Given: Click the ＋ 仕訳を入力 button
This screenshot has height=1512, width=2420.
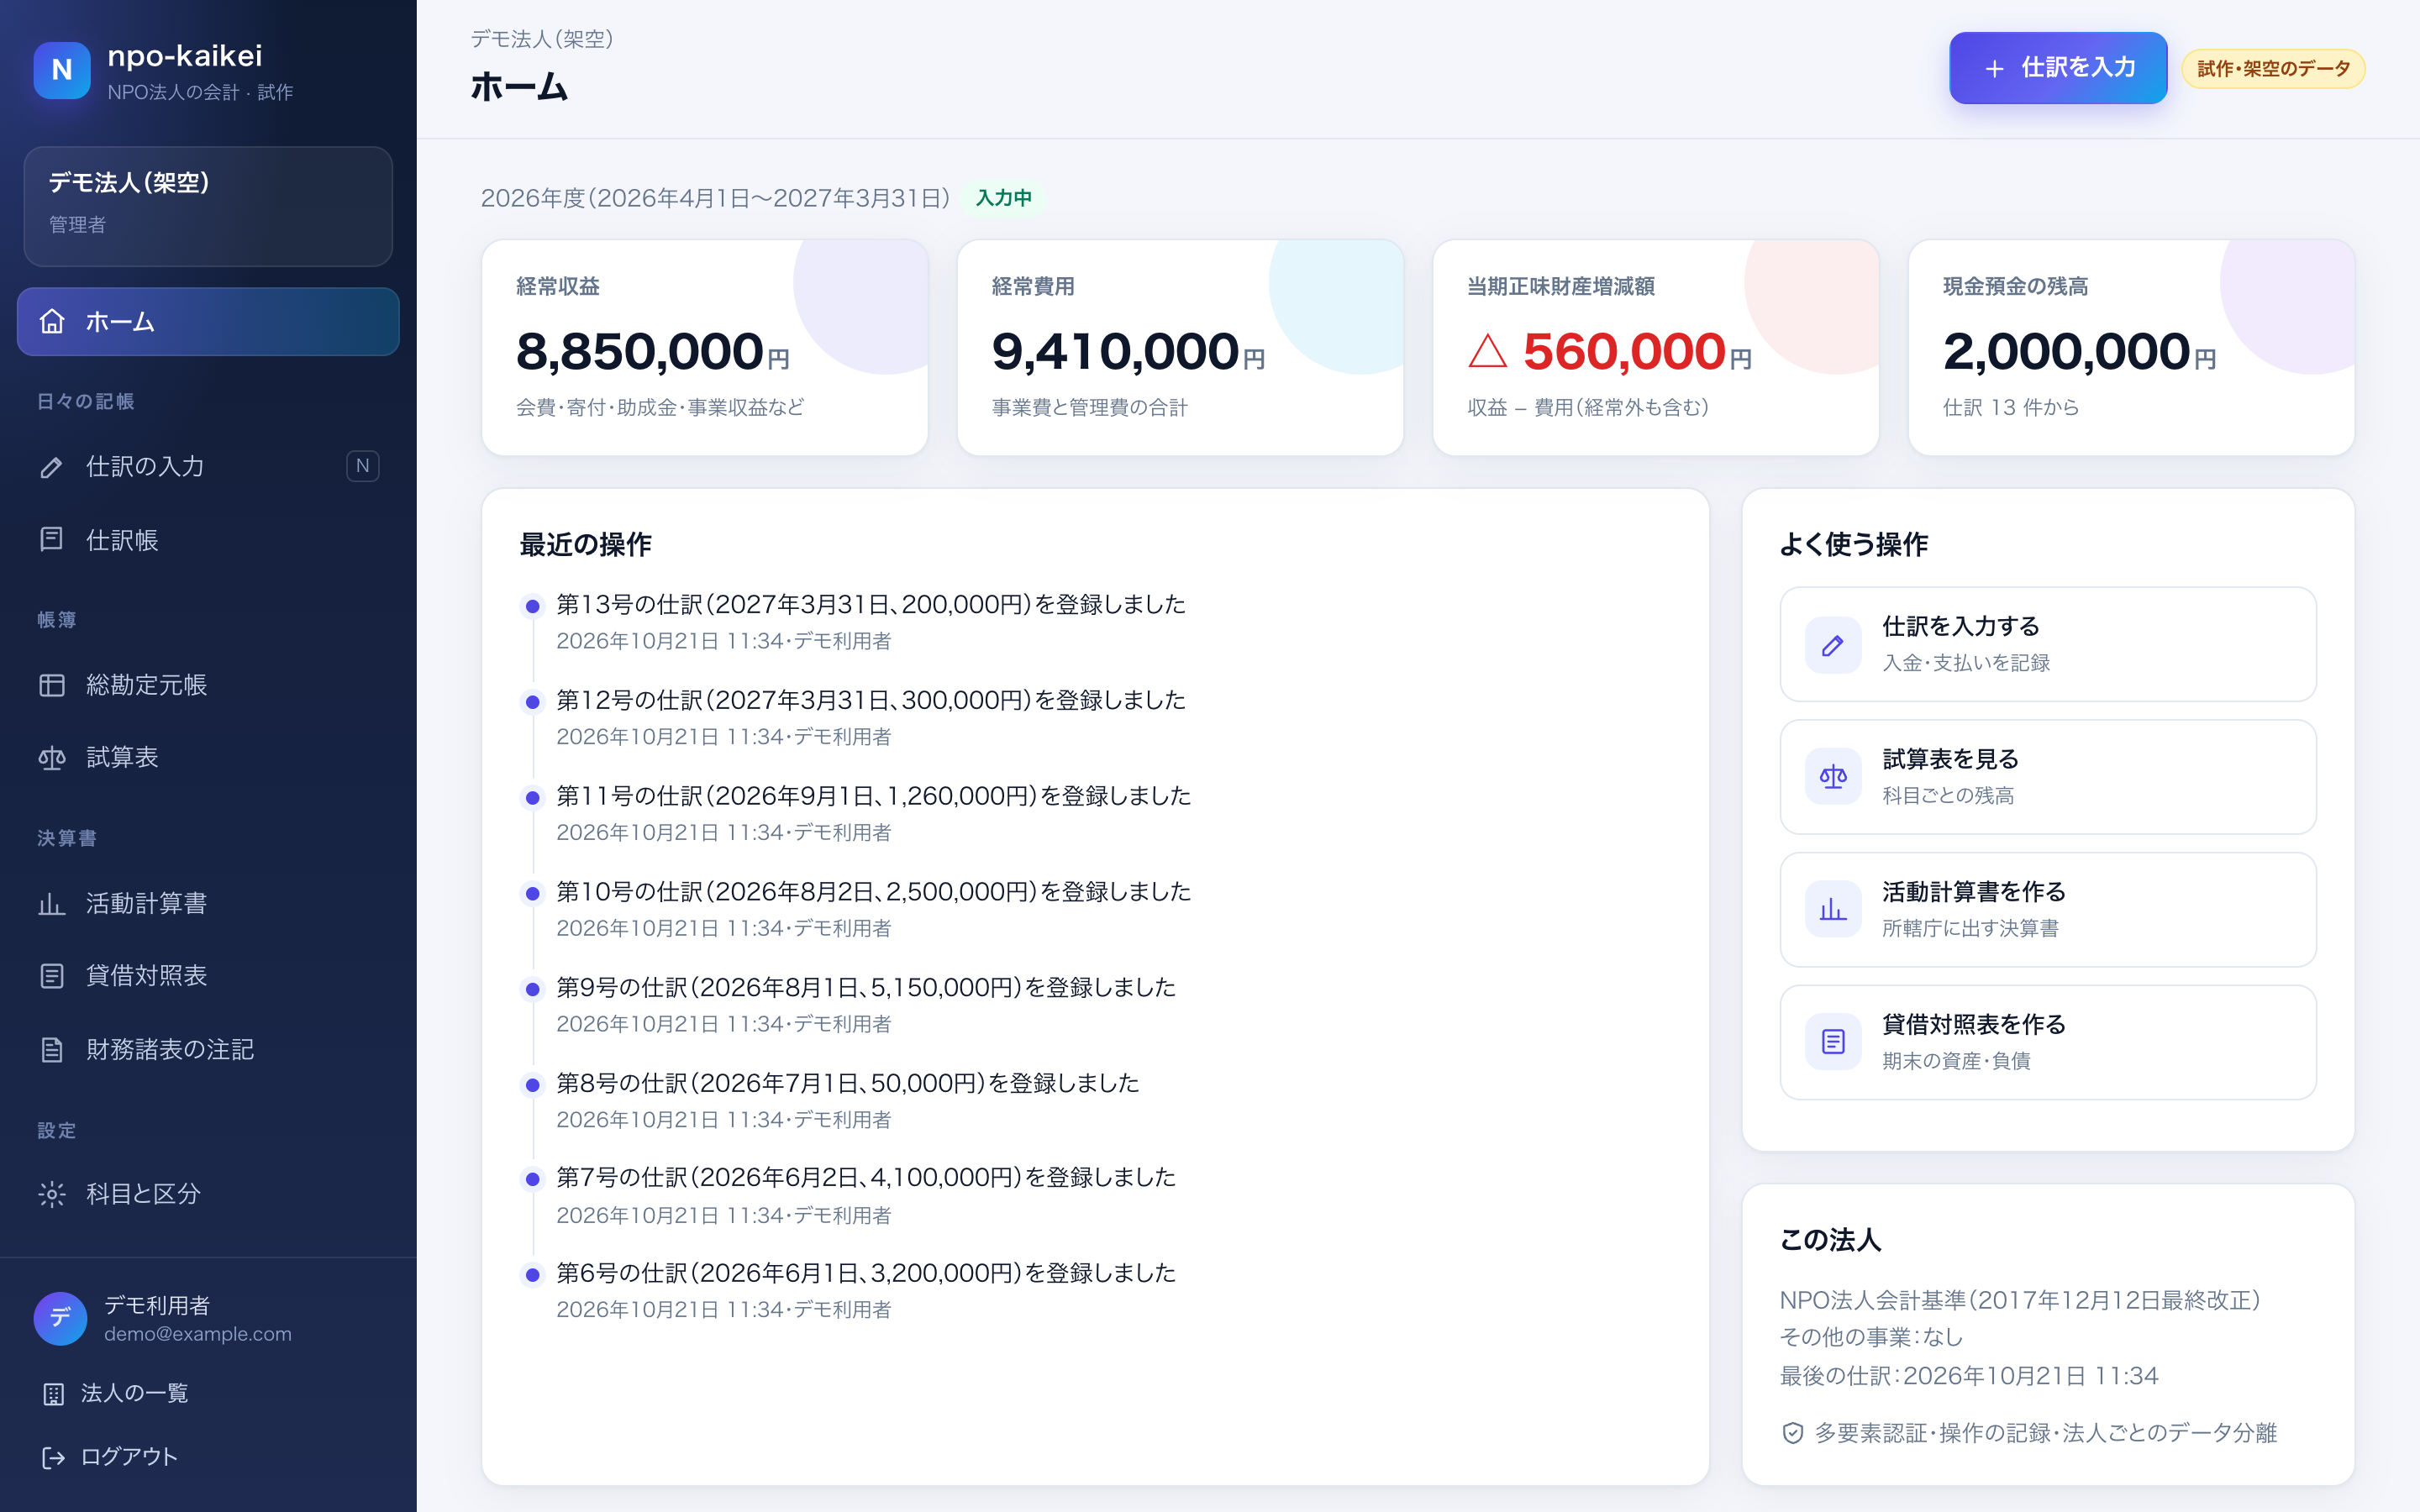Looking at the screenshot, I should coord(2058,68).
